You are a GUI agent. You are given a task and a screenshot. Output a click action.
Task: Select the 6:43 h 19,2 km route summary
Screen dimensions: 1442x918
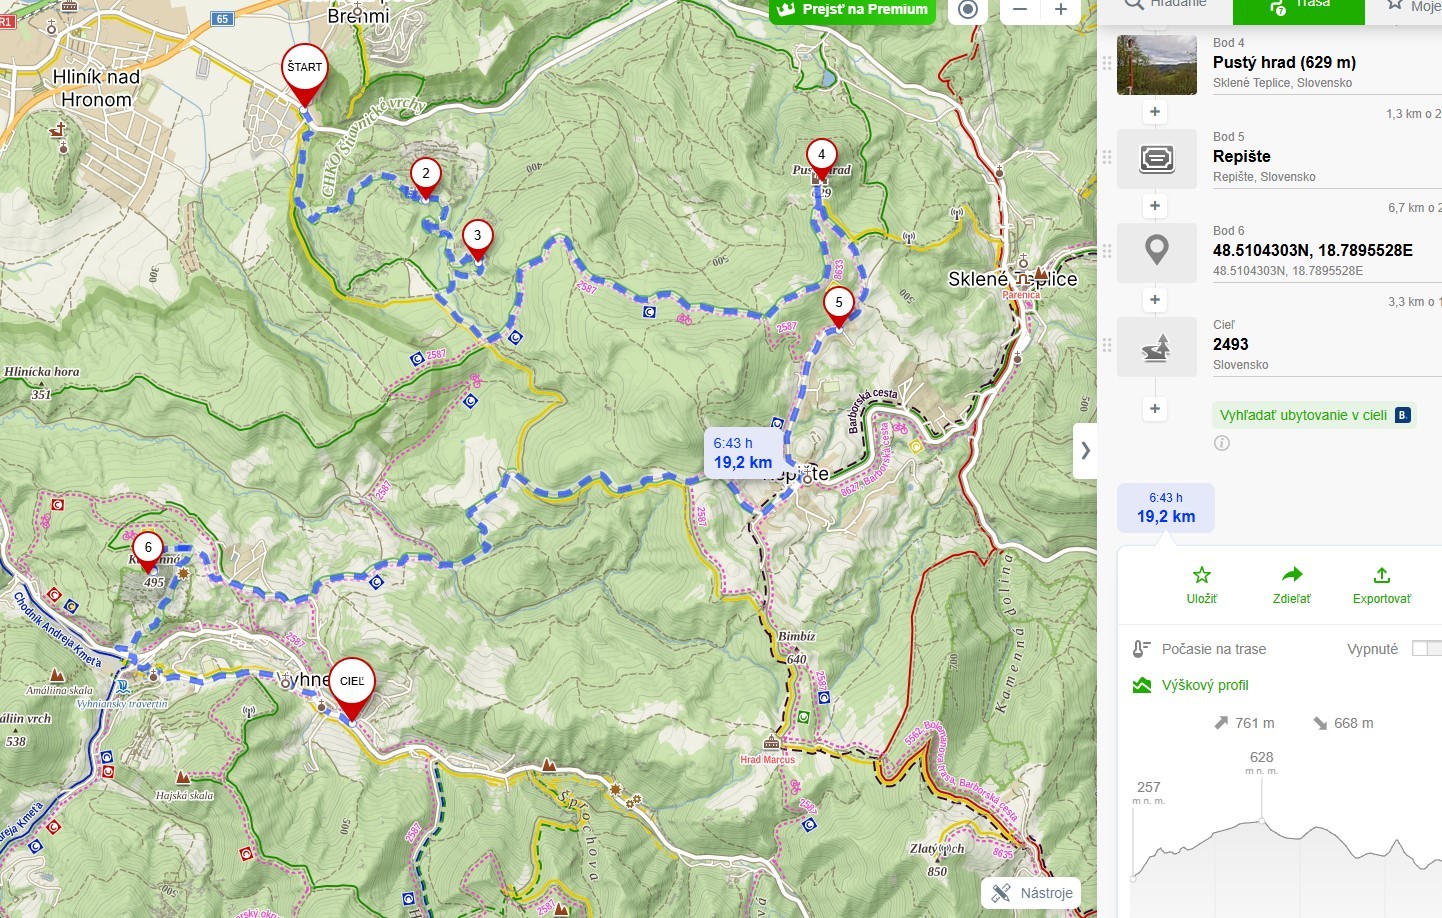coord(1166,508)
